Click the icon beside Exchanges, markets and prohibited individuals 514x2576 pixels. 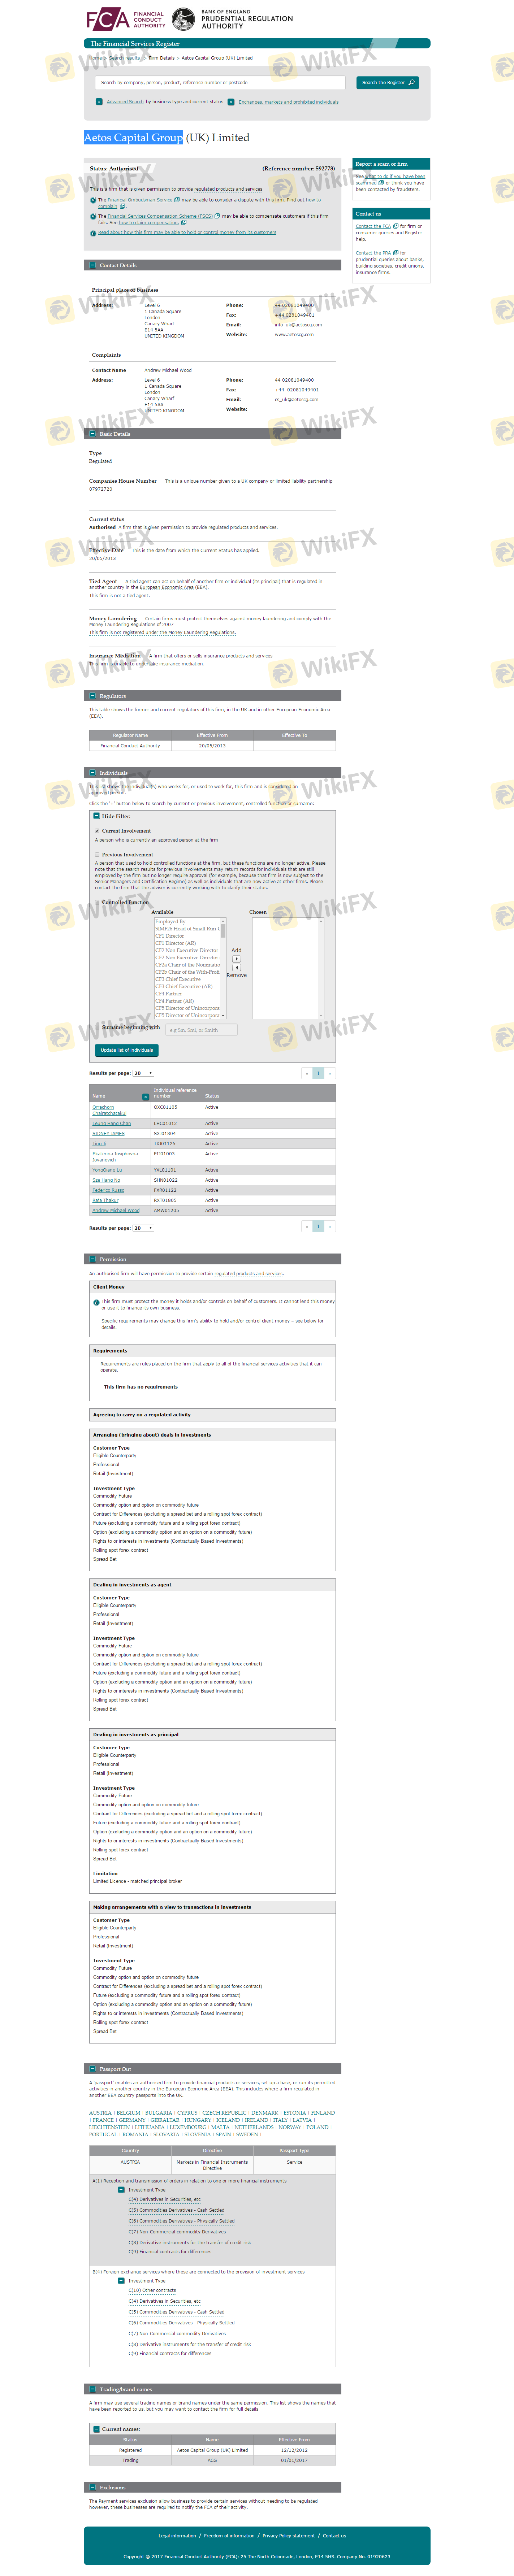tap(231, 102)
